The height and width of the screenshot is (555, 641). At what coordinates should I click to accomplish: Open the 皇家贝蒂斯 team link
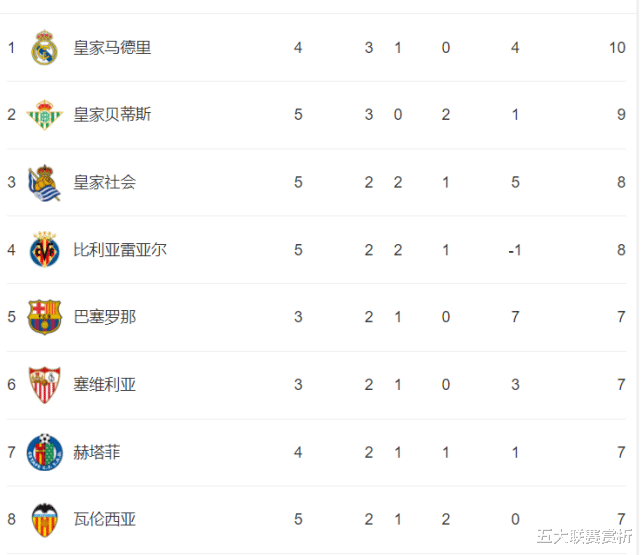click(112, 115)
